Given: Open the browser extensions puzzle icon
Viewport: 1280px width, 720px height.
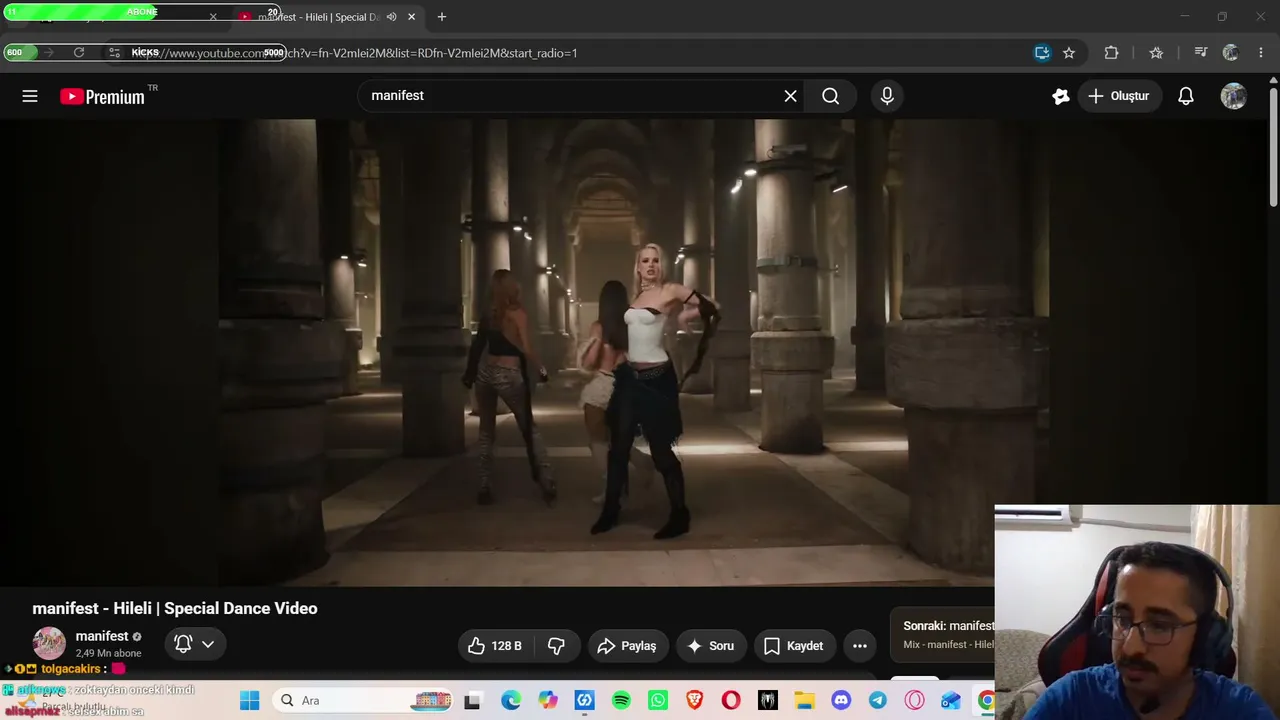Looking at the screenshot, I should tap(1111, 53).
